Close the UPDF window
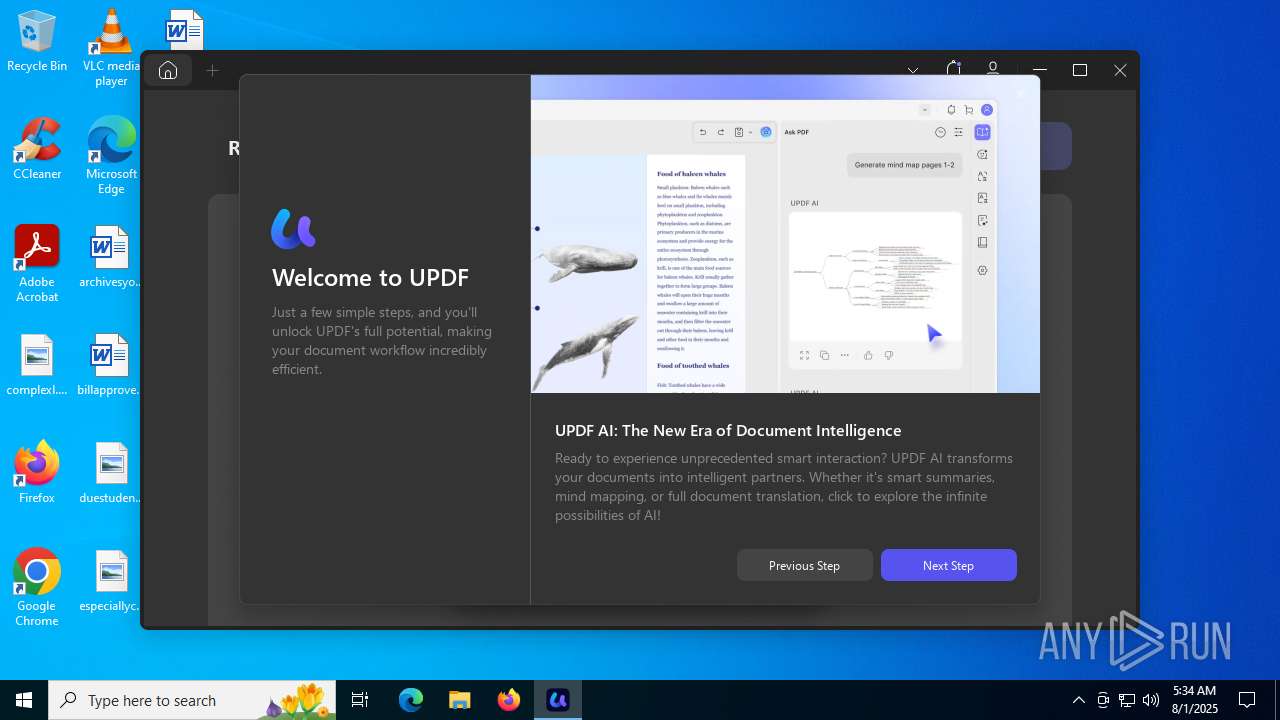 1120,70
